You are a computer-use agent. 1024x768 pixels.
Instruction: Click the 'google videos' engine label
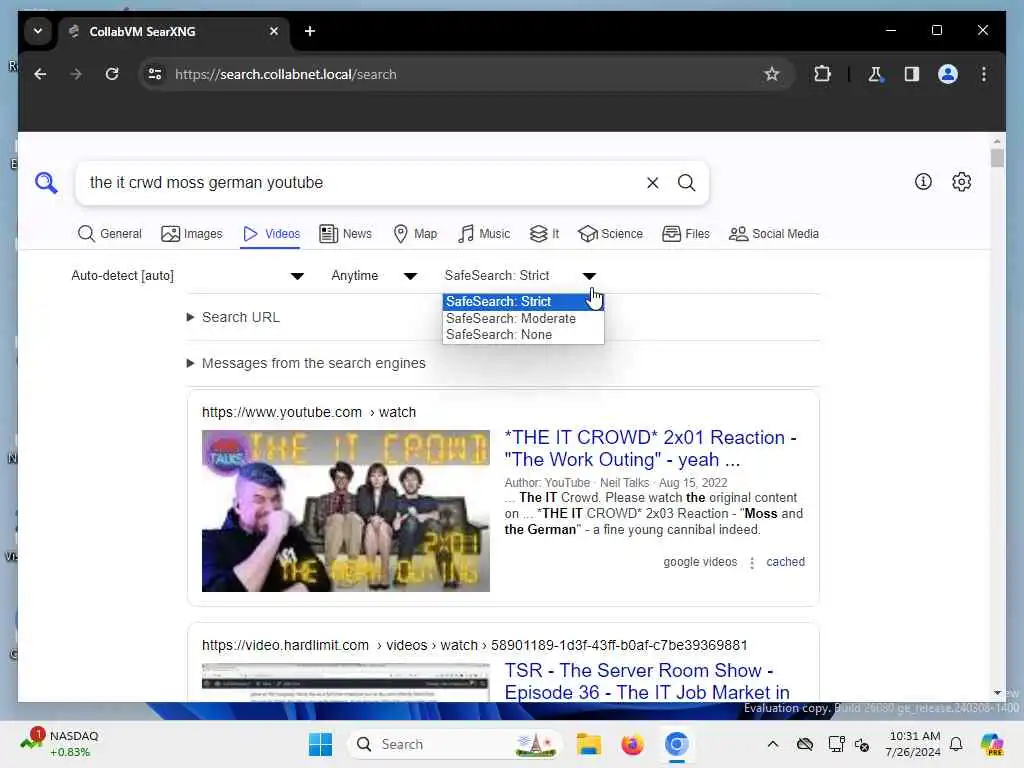700,562
